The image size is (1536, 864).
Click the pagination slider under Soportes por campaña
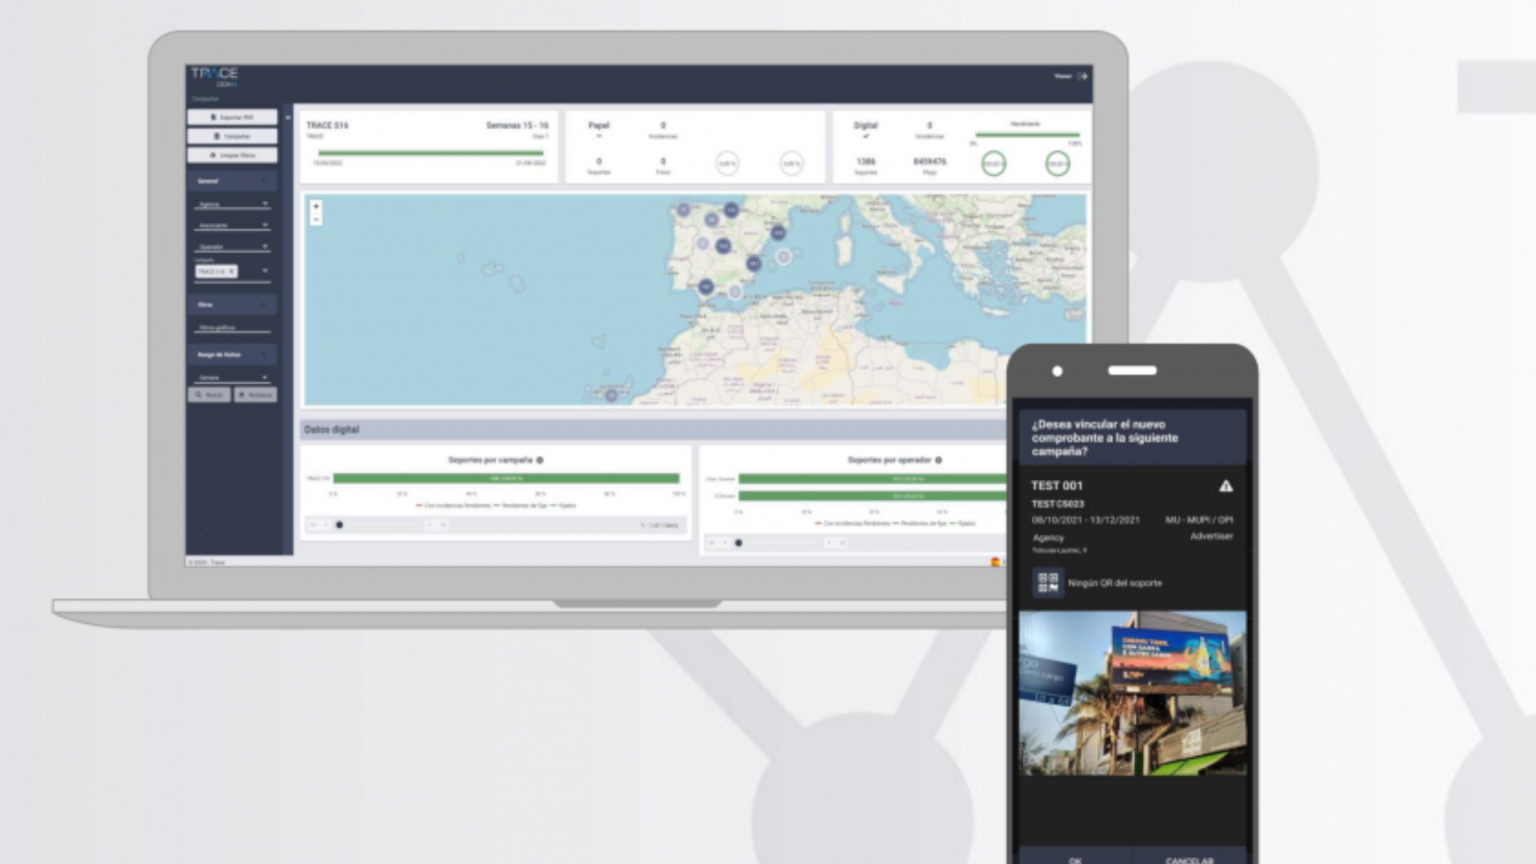click(340, 525)
